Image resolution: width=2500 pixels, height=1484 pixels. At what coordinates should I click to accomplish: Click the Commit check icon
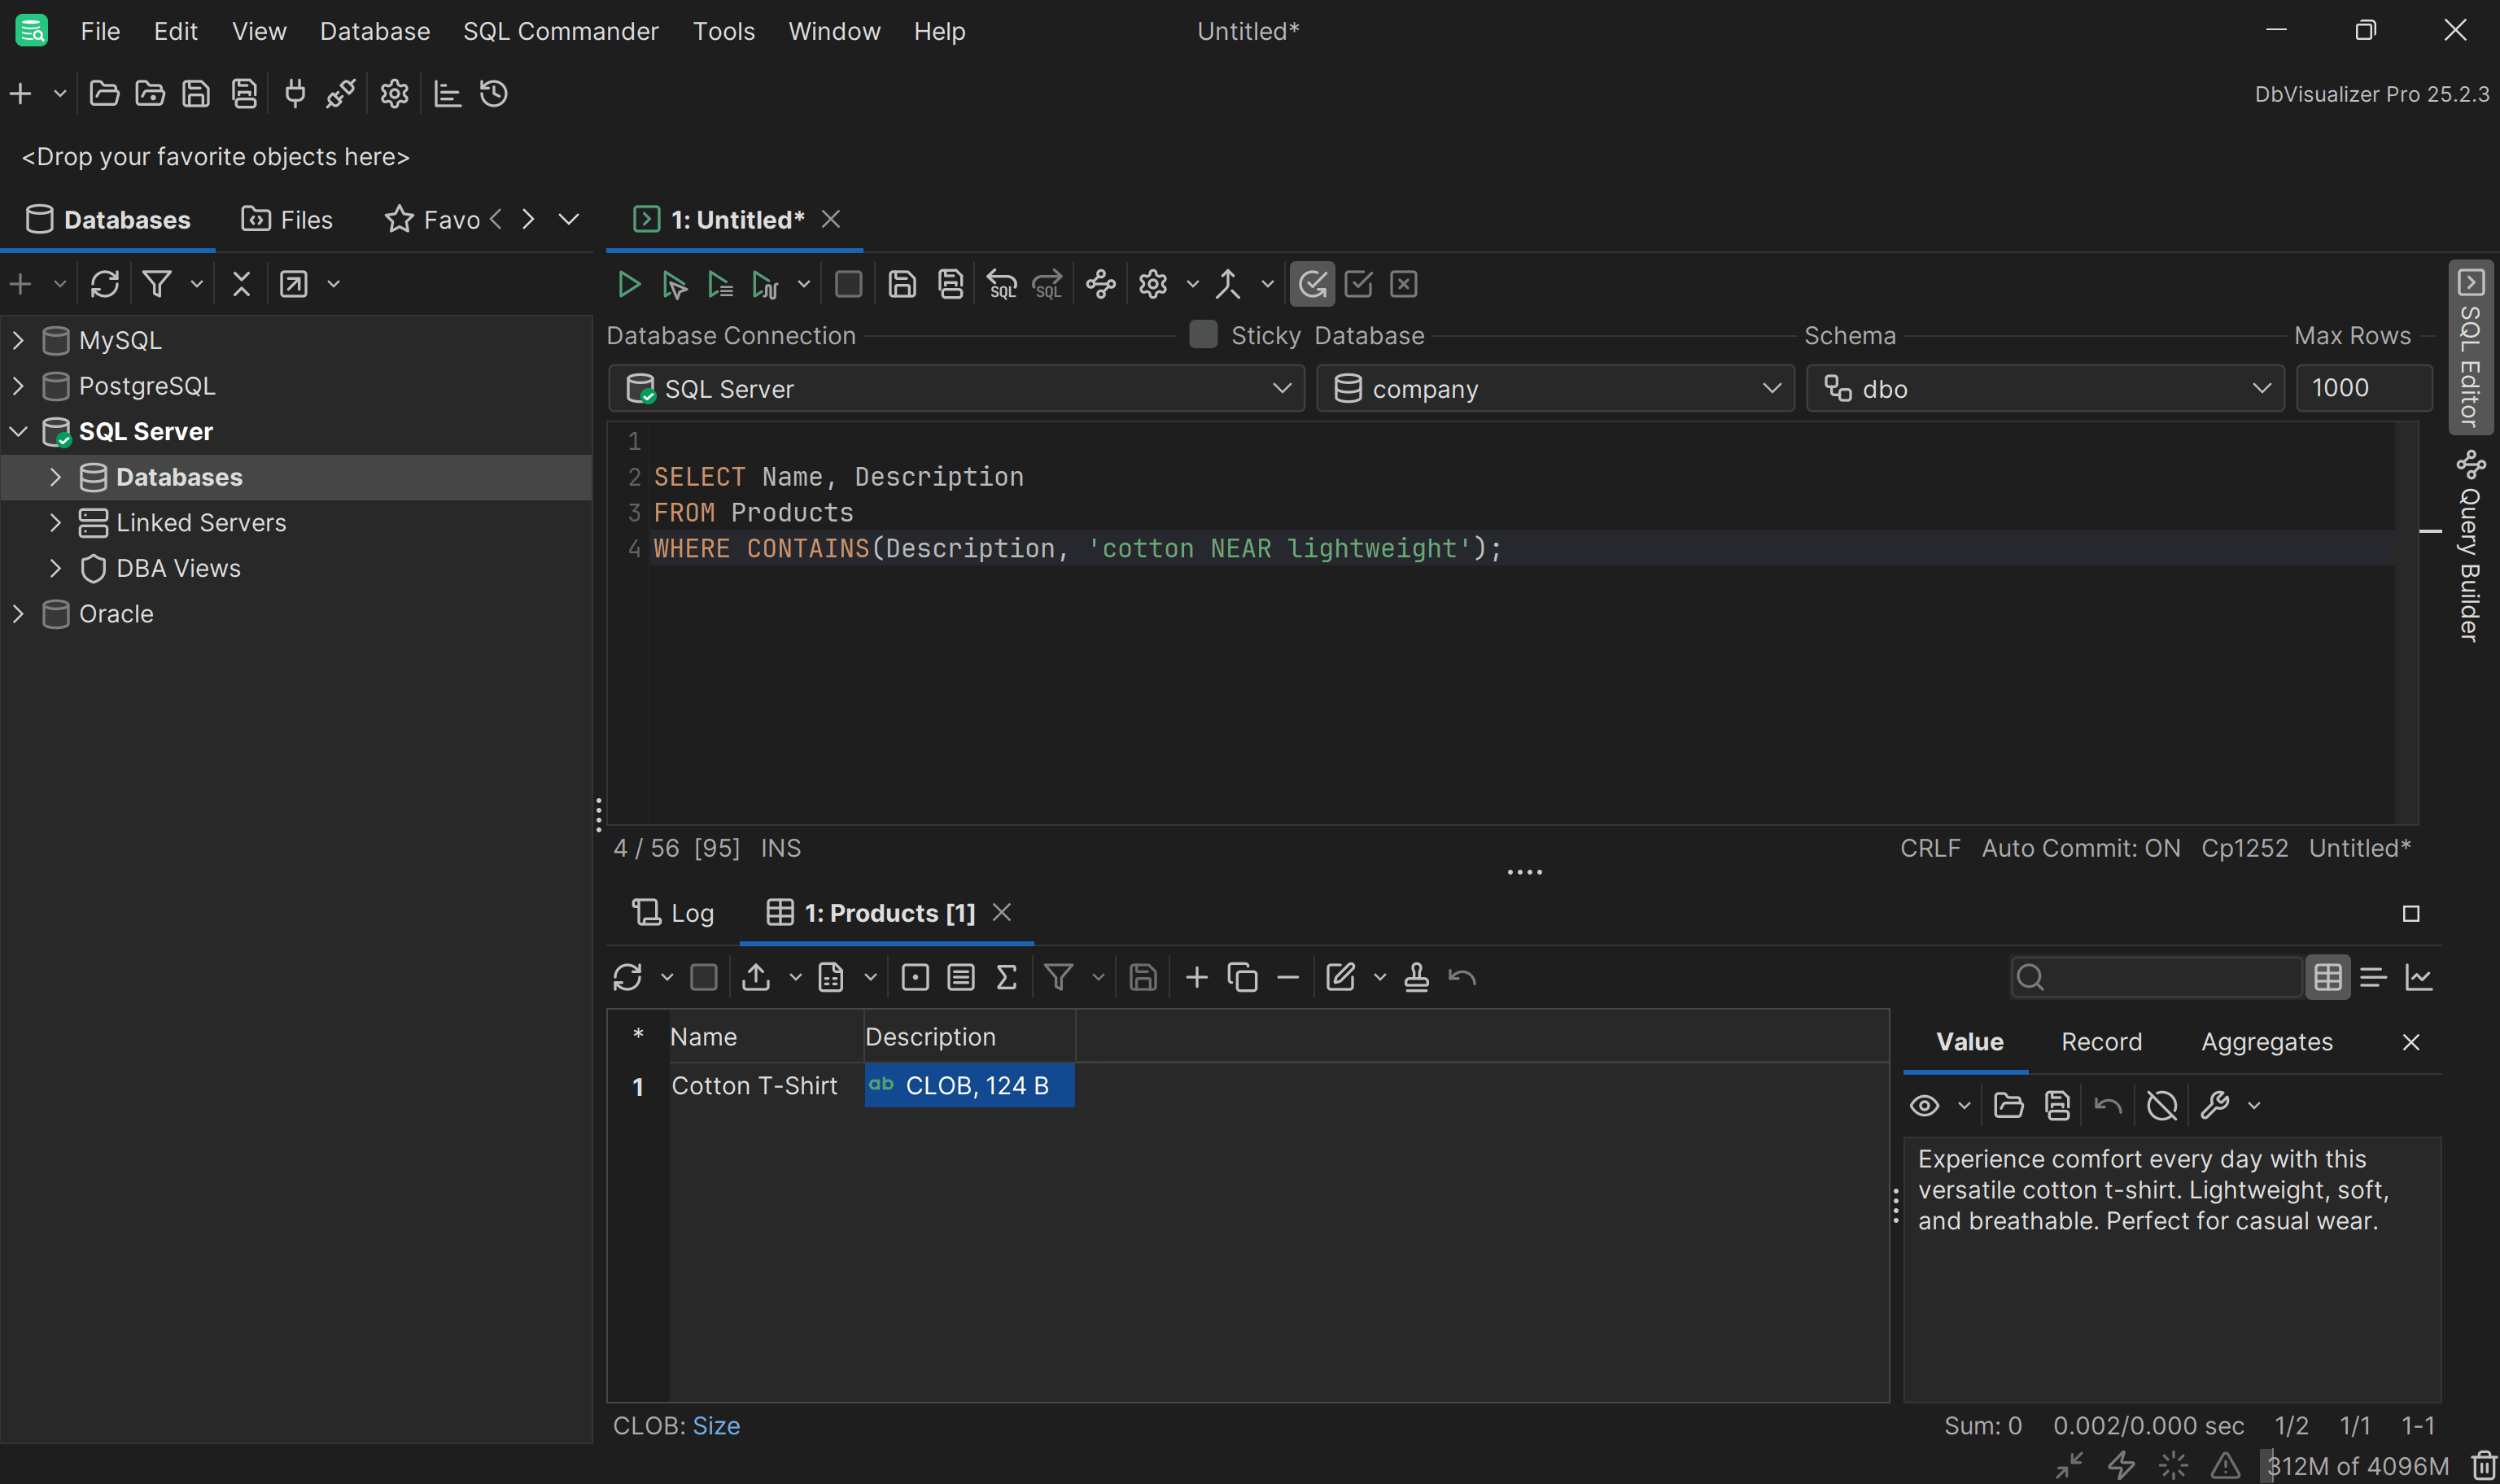pyautogui.click(x=1358, y=285)
